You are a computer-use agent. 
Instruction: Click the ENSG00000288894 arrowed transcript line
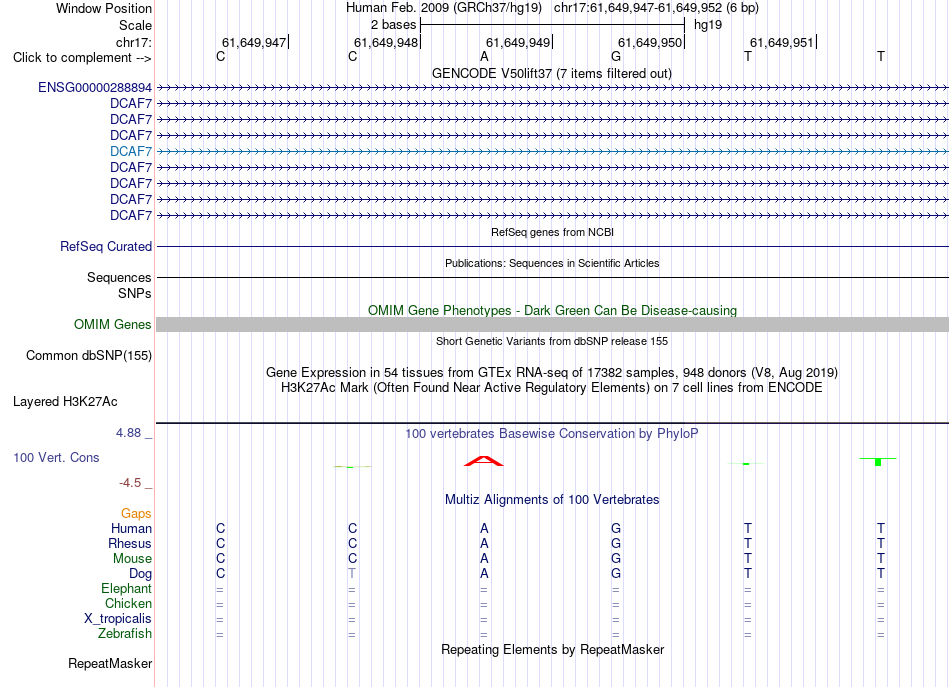coord(552,88)
